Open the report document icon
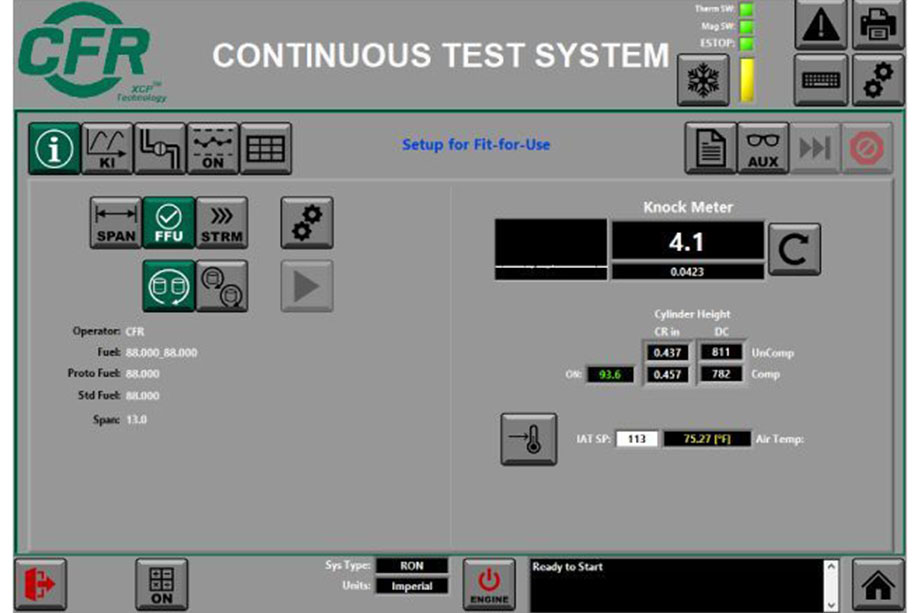Image resolution: width=920 pixels, height=613 pixels. (710, 149)
